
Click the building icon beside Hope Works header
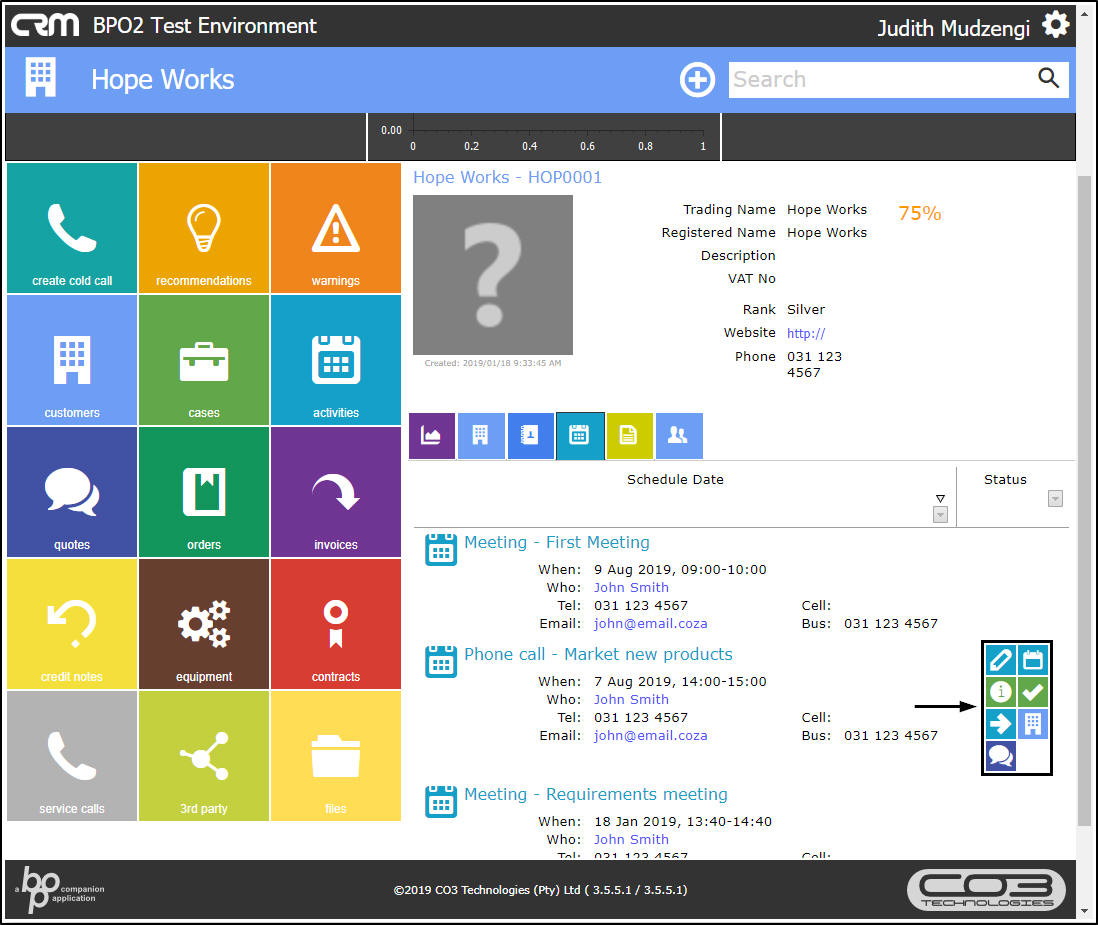point(41,77)
